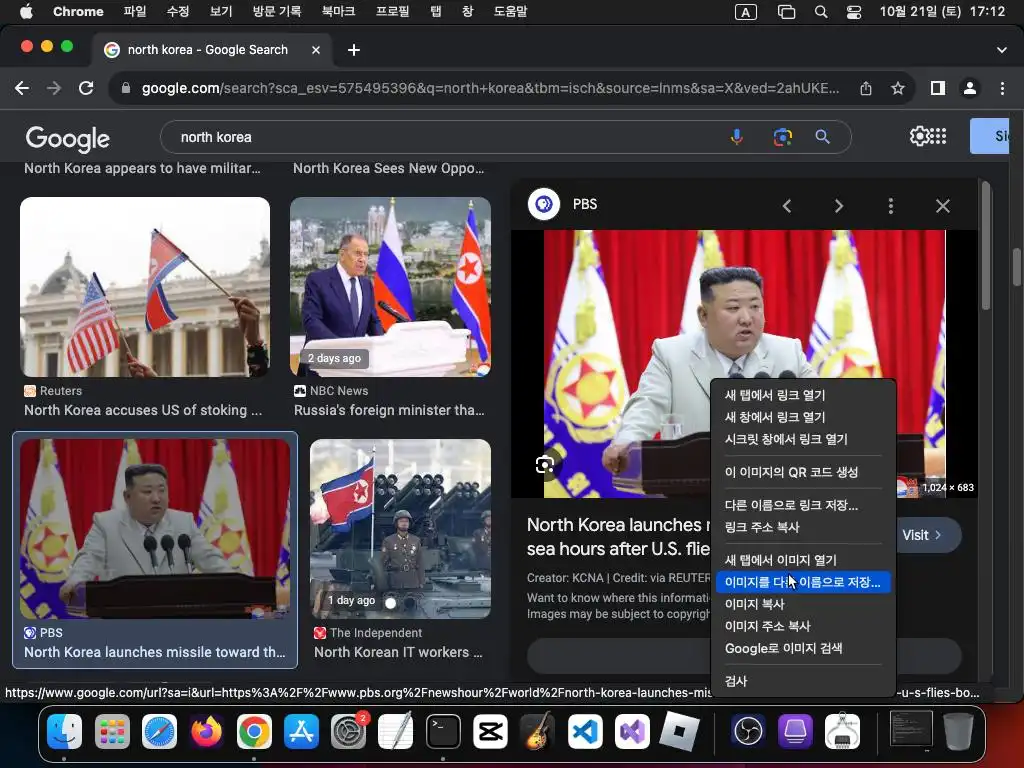Screen dimensions: 1024x768
Task: Open Safari from the dock
Action: point(159,731)
